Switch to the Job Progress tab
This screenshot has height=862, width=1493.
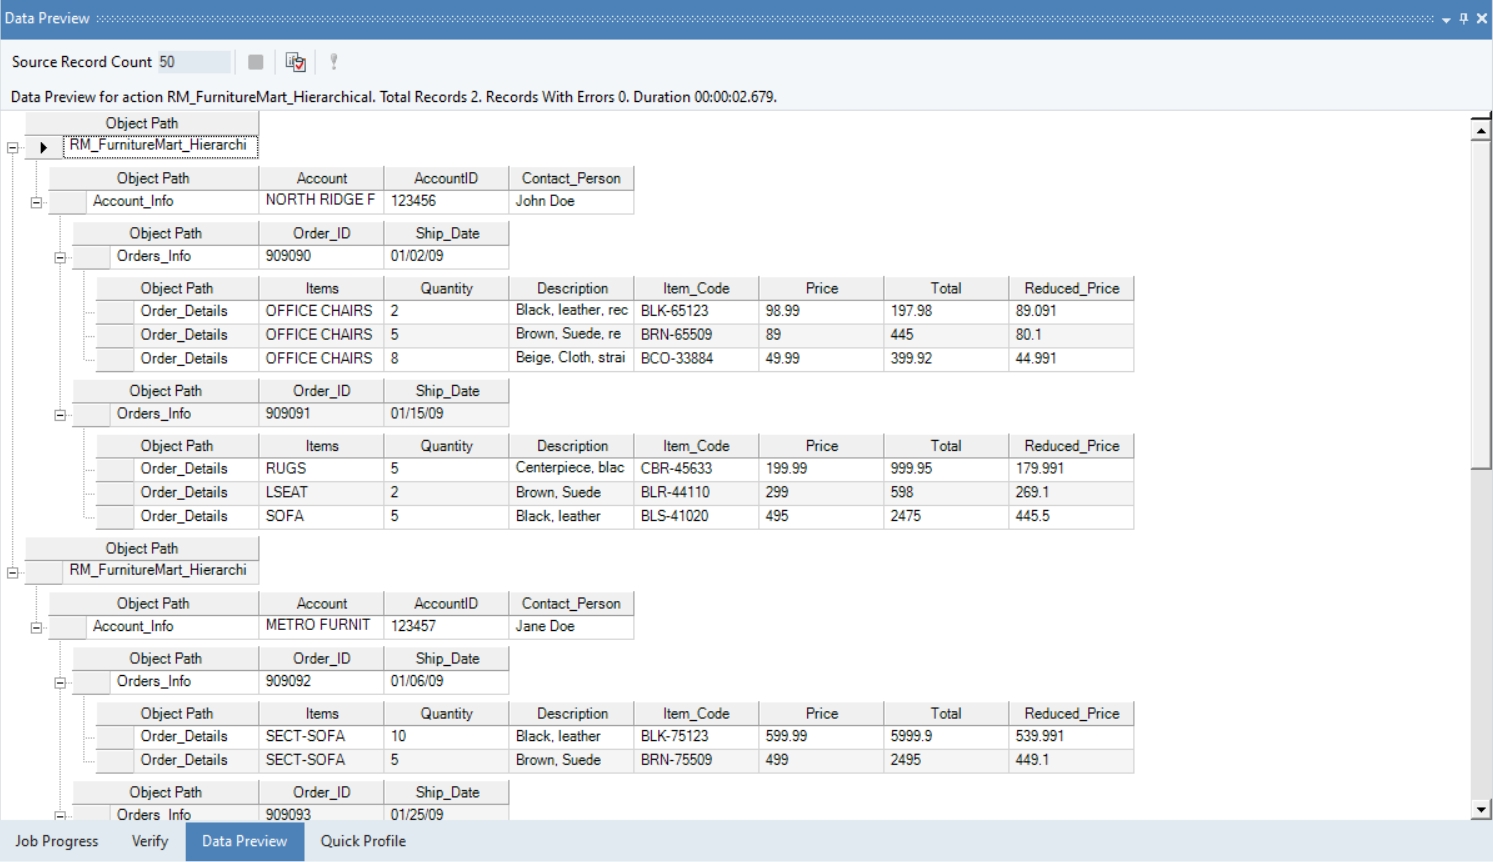click(x=57, y=841)
